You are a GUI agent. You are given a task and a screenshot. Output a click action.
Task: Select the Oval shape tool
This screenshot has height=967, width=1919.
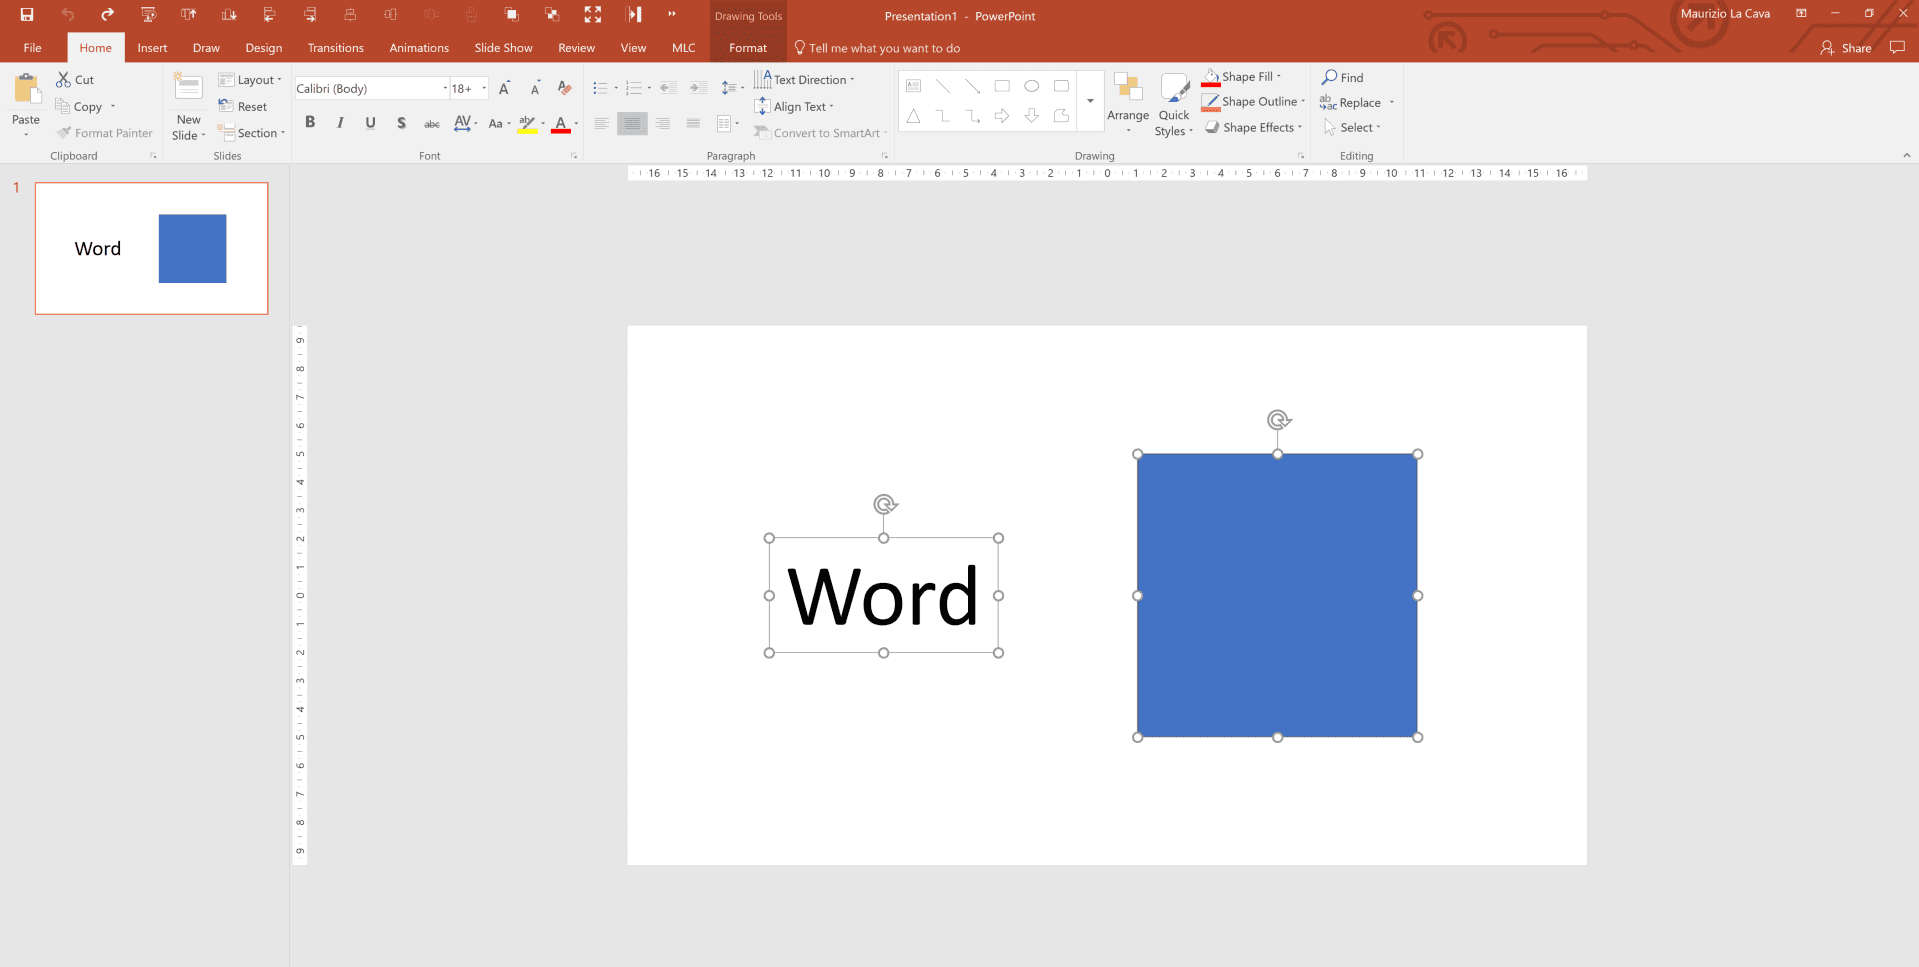pyautogui.click(x=1031, y=86)
